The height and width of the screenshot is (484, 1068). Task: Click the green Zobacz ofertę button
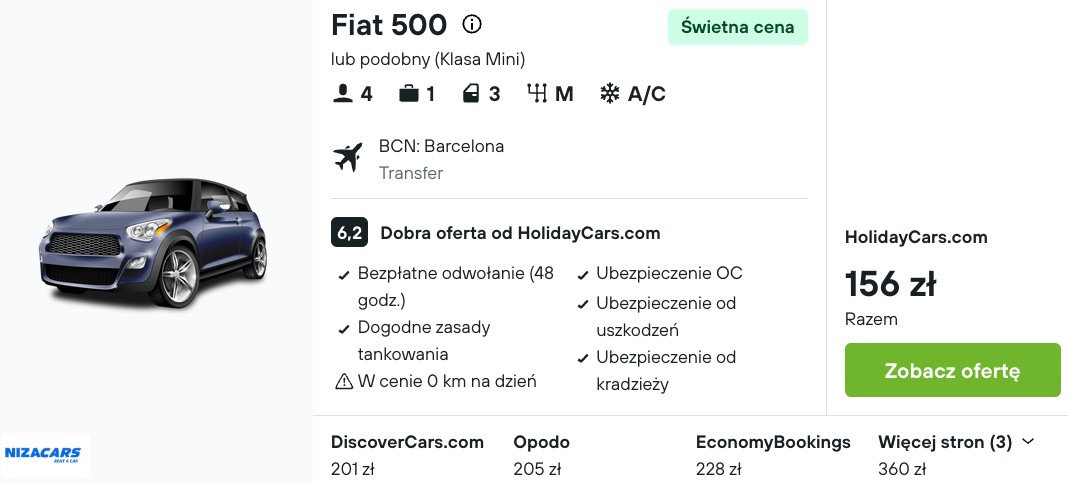point(952,371)
